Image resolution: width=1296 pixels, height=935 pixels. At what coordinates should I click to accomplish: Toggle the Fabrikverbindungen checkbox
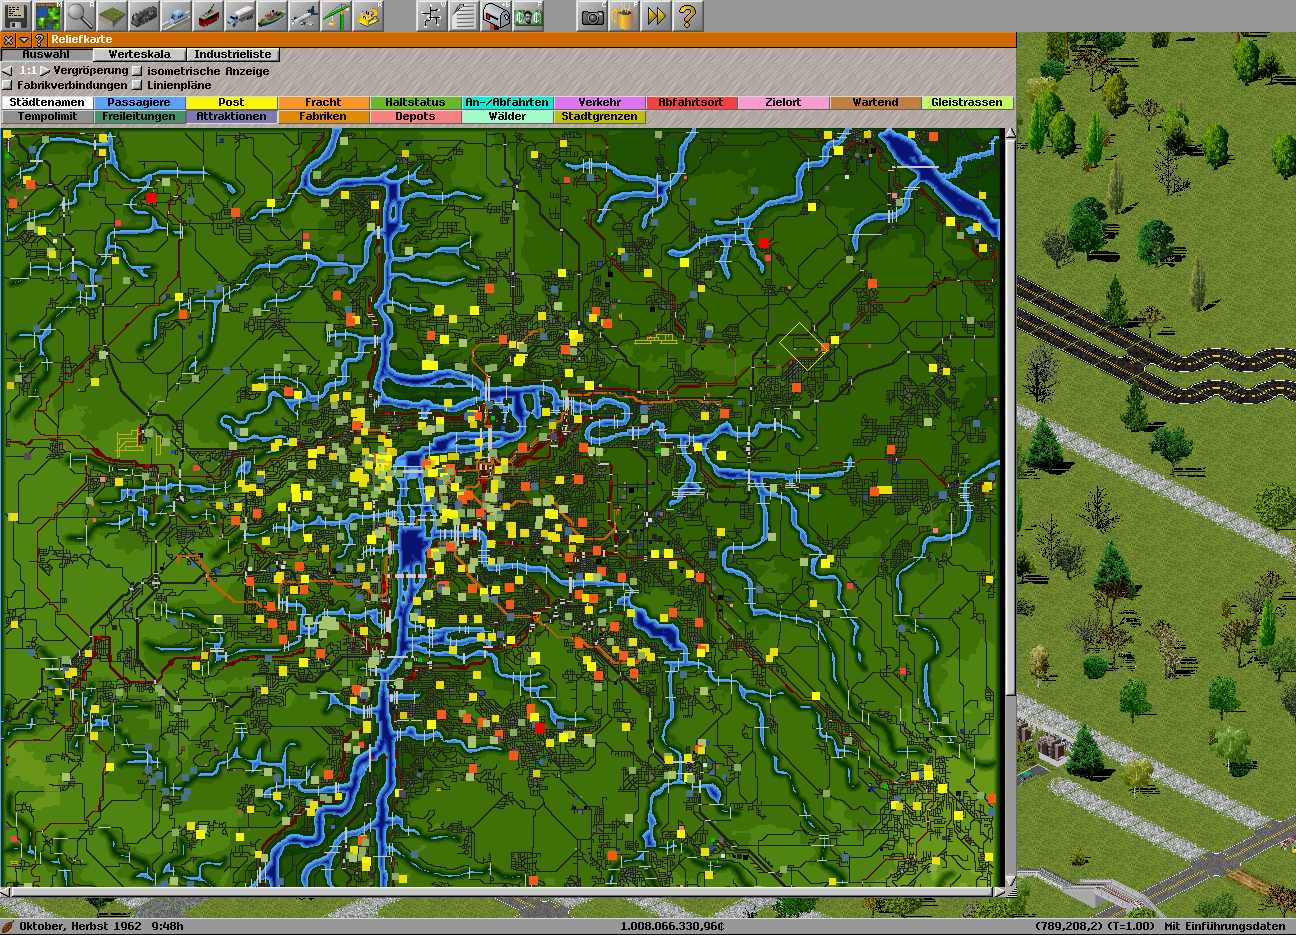tap(8, 86)
